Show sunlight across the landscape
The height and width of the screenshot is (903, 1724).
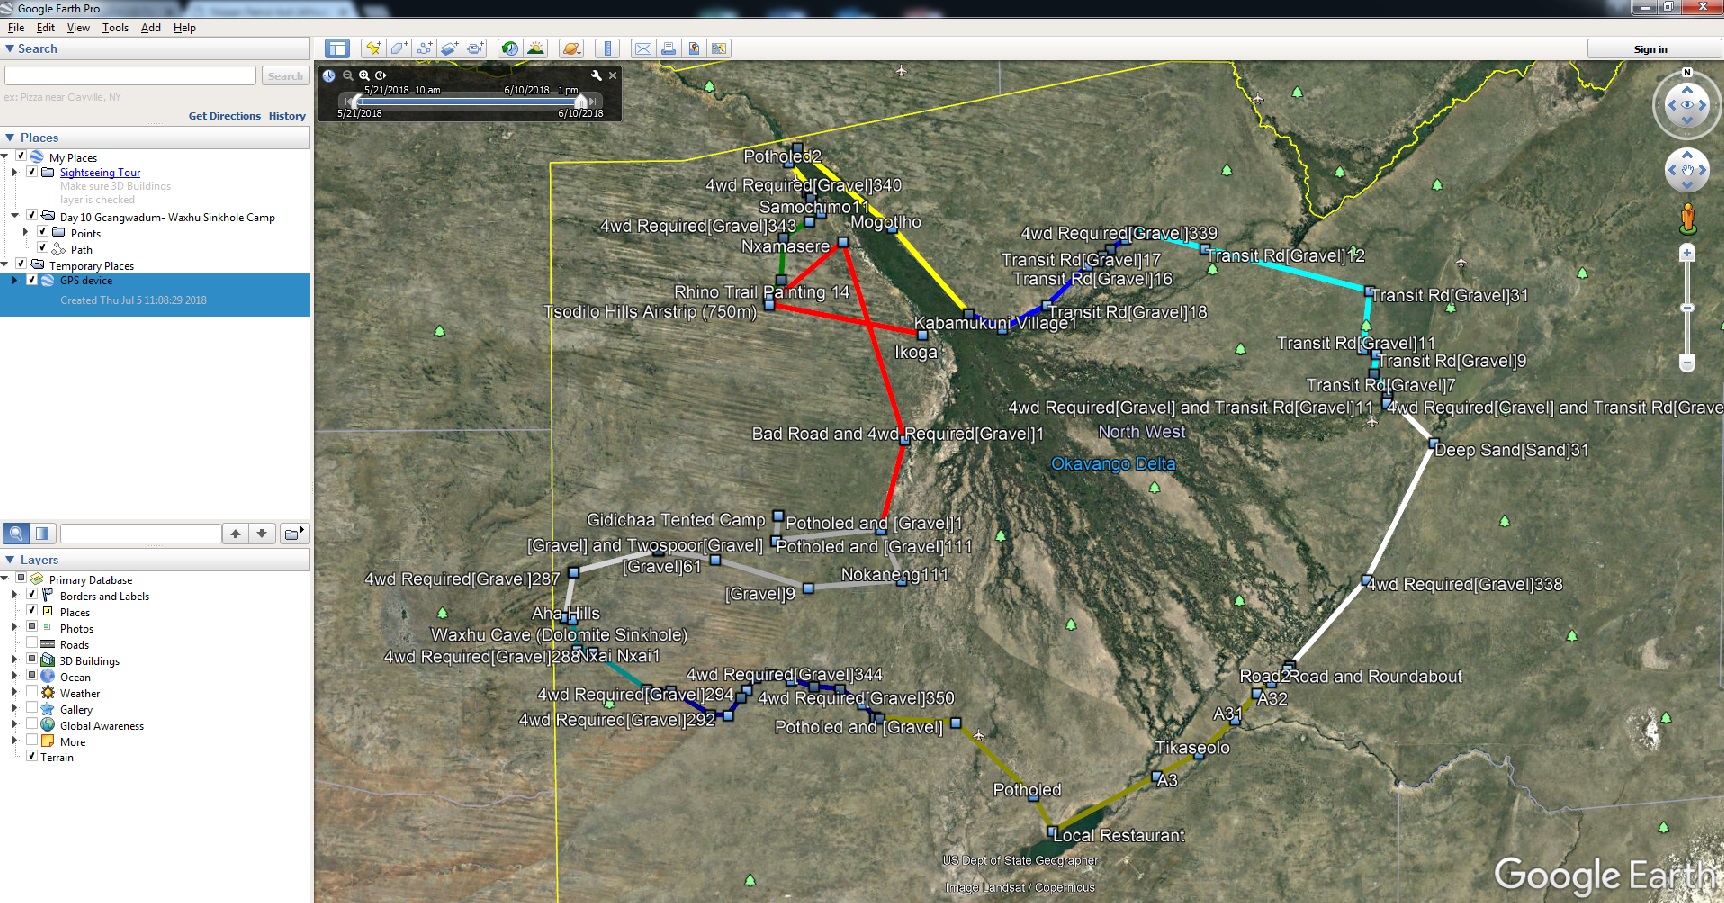(x=536, y=48)
